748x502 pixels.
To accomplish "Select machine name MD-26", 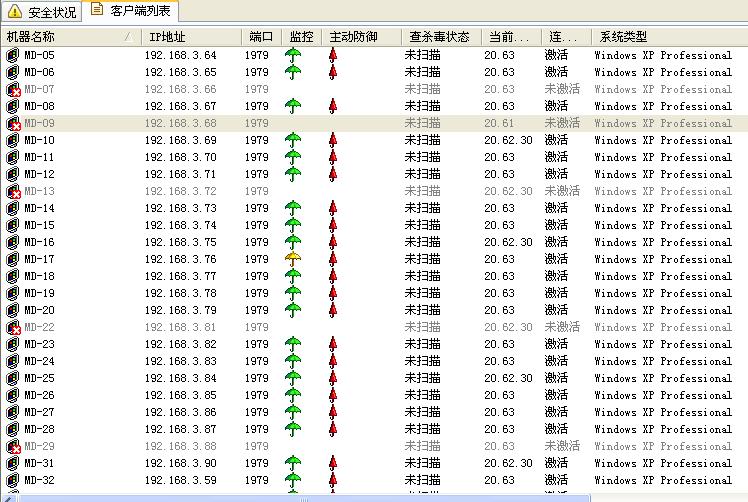I will tap(39, 395).
